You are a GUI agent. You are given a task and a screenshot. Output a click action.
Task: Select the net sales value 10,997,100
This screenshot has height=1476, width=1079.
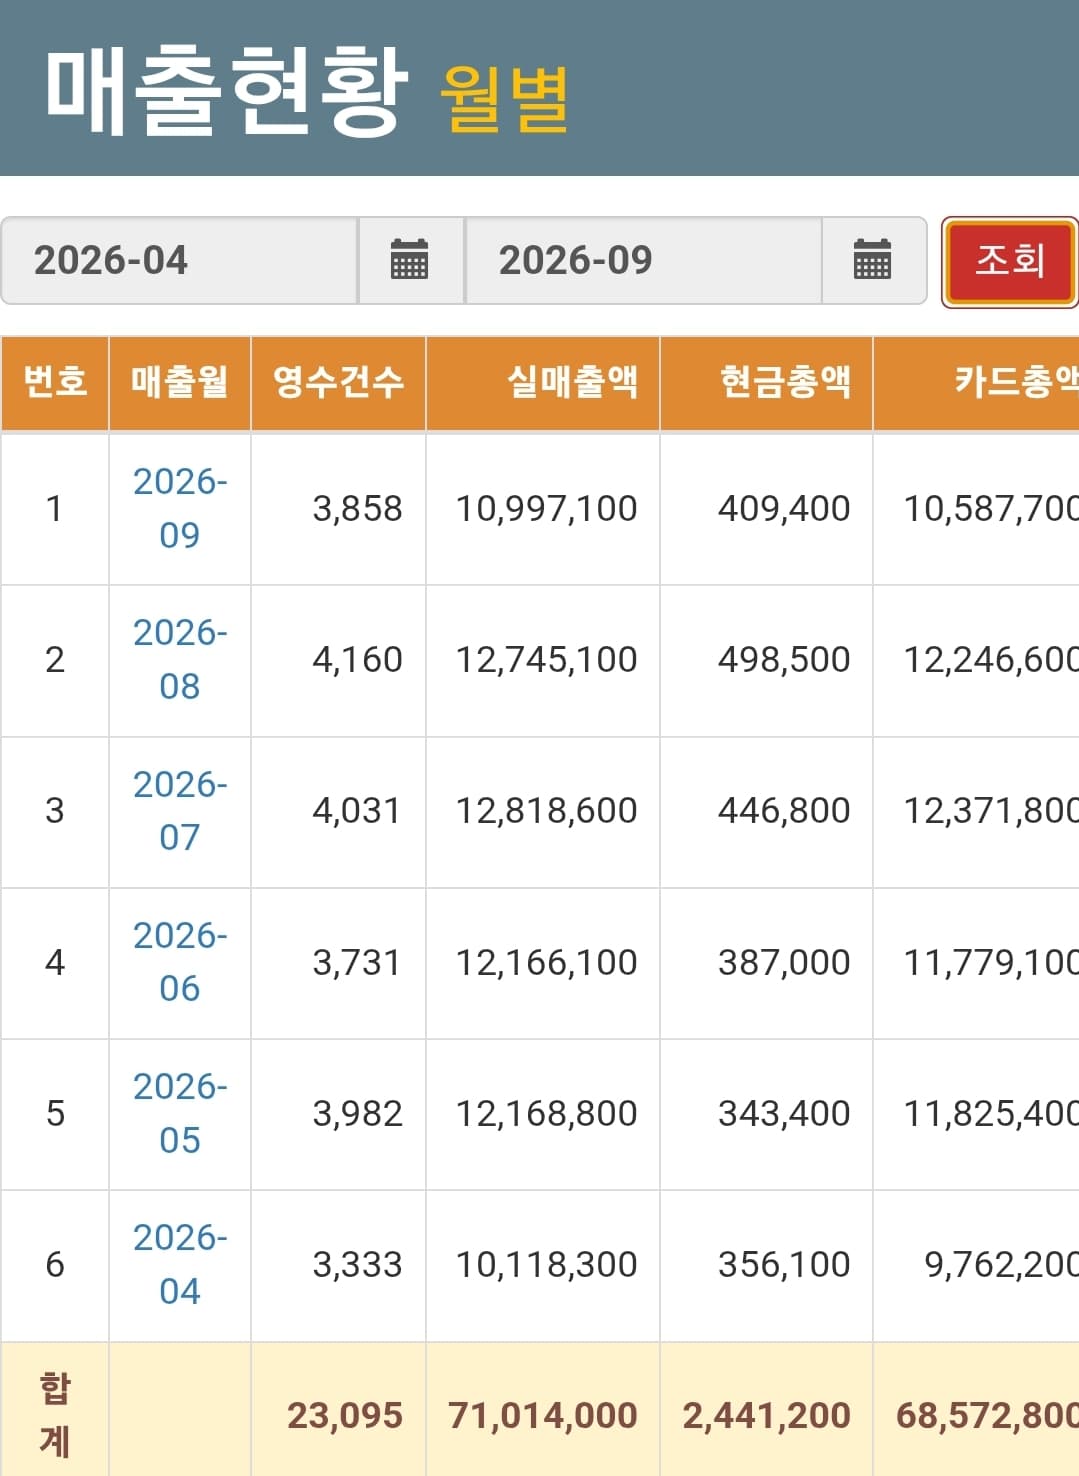click(546, 509)
